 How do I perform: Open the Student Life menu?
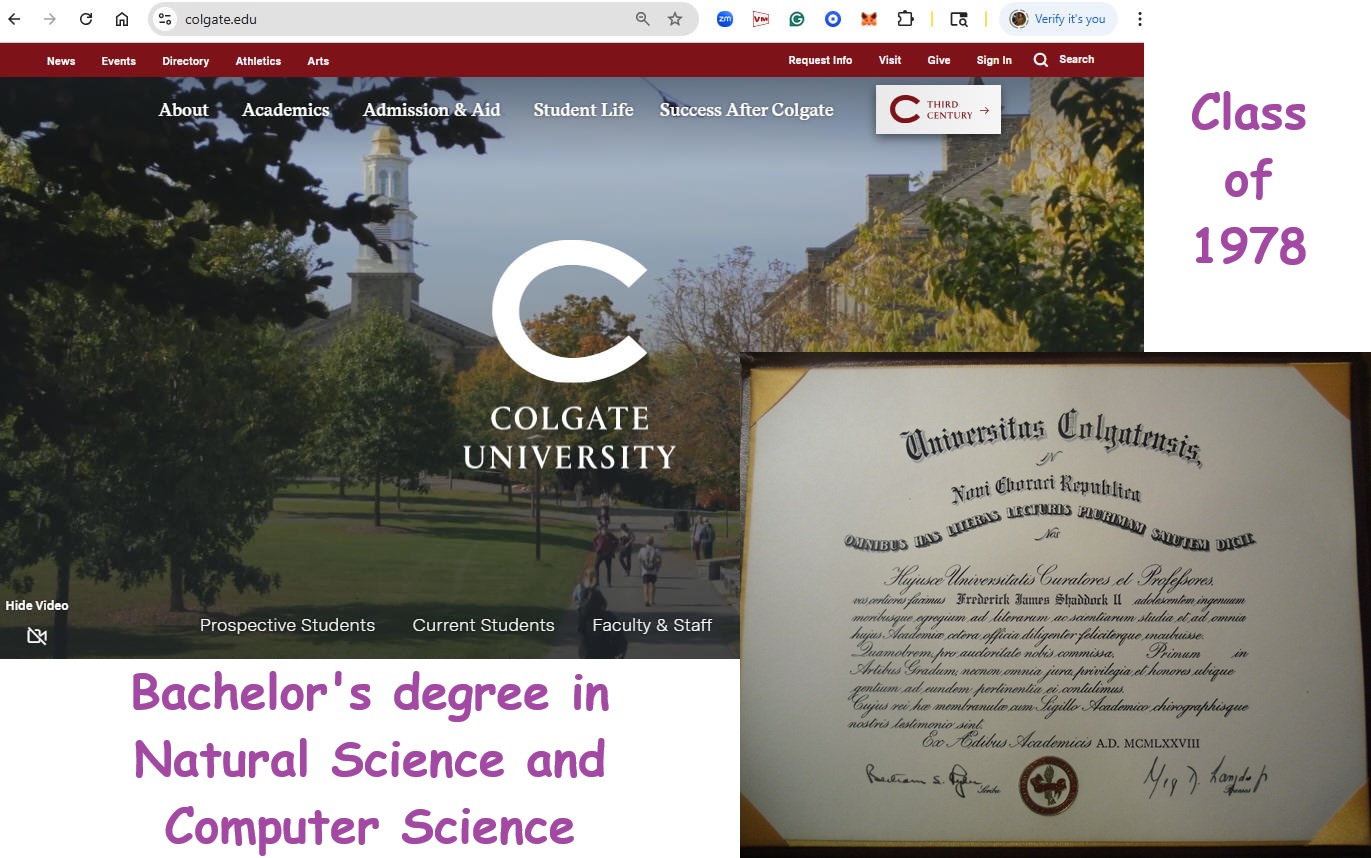click(x=583, y=110)
